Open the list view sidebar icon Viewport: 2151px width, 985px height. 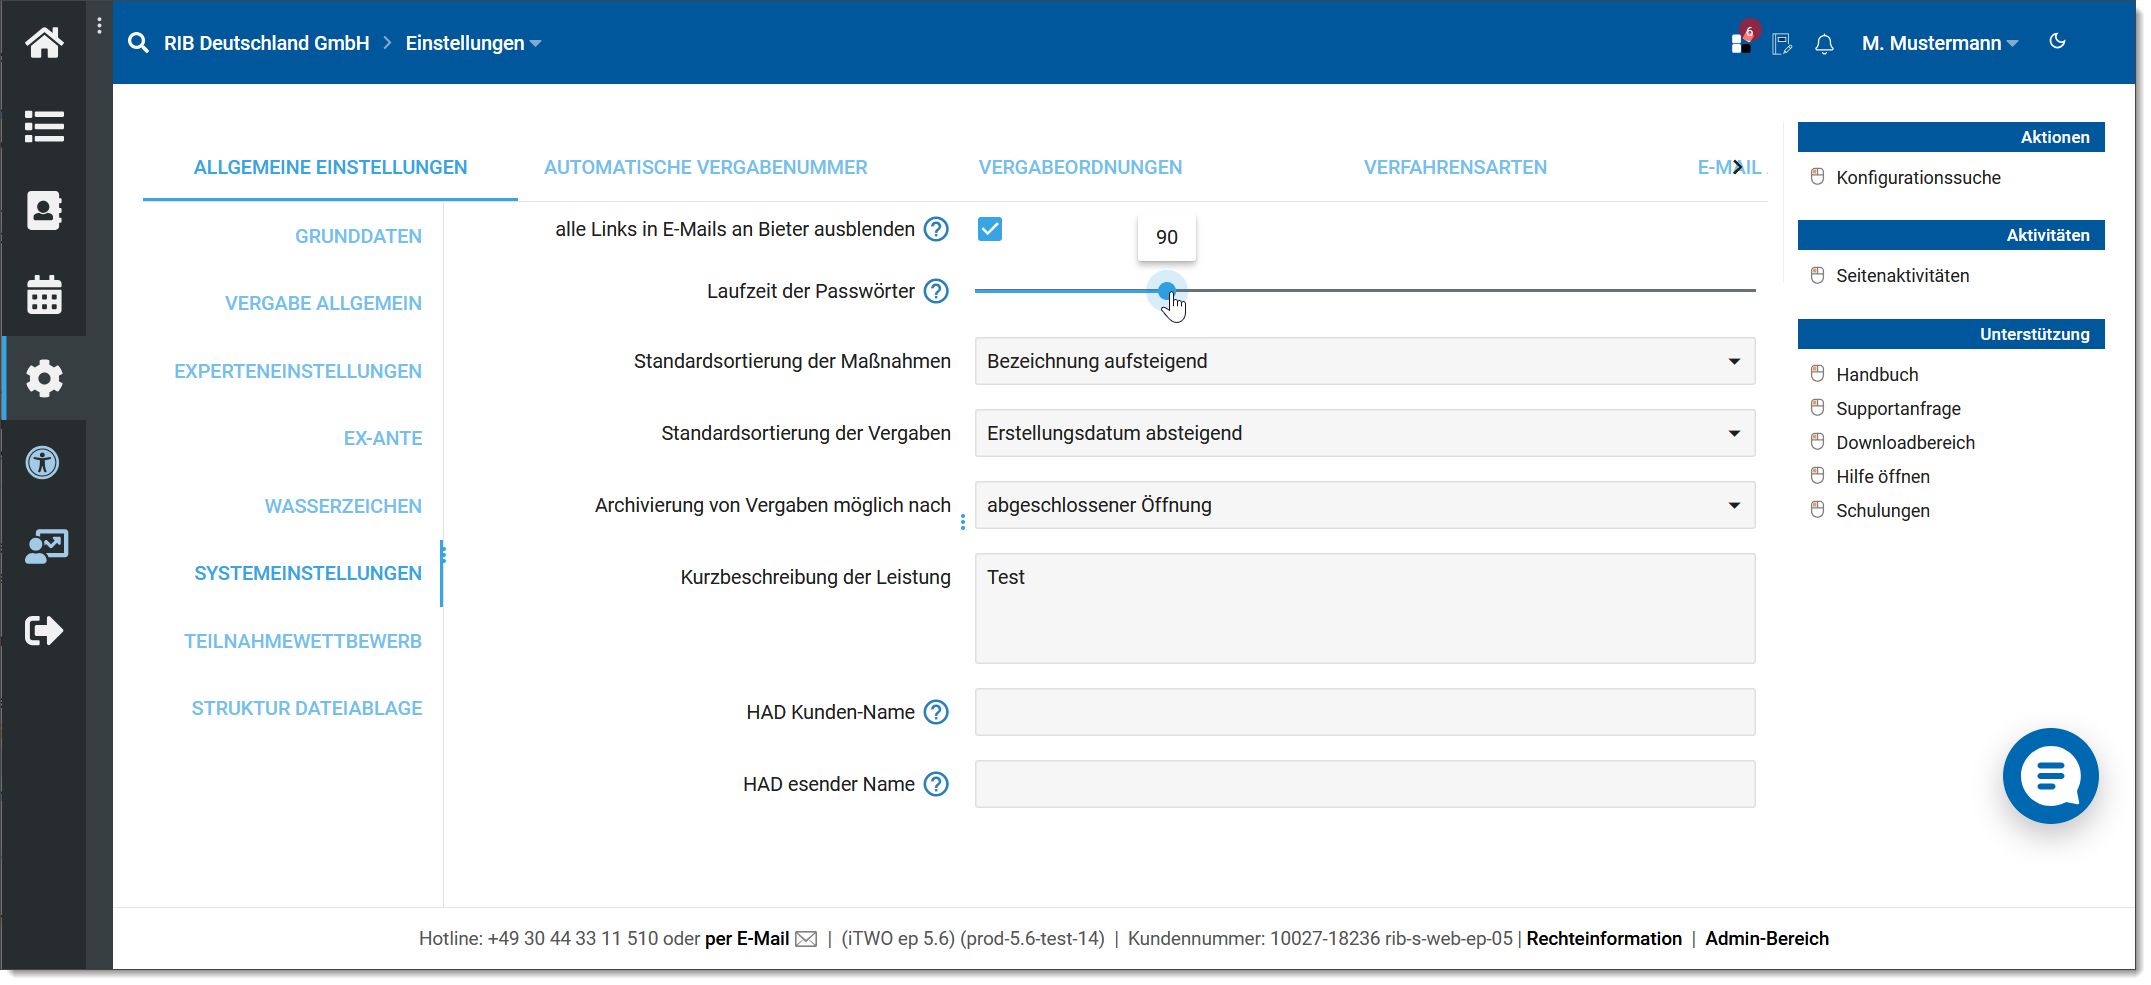[x=44, y=127]
